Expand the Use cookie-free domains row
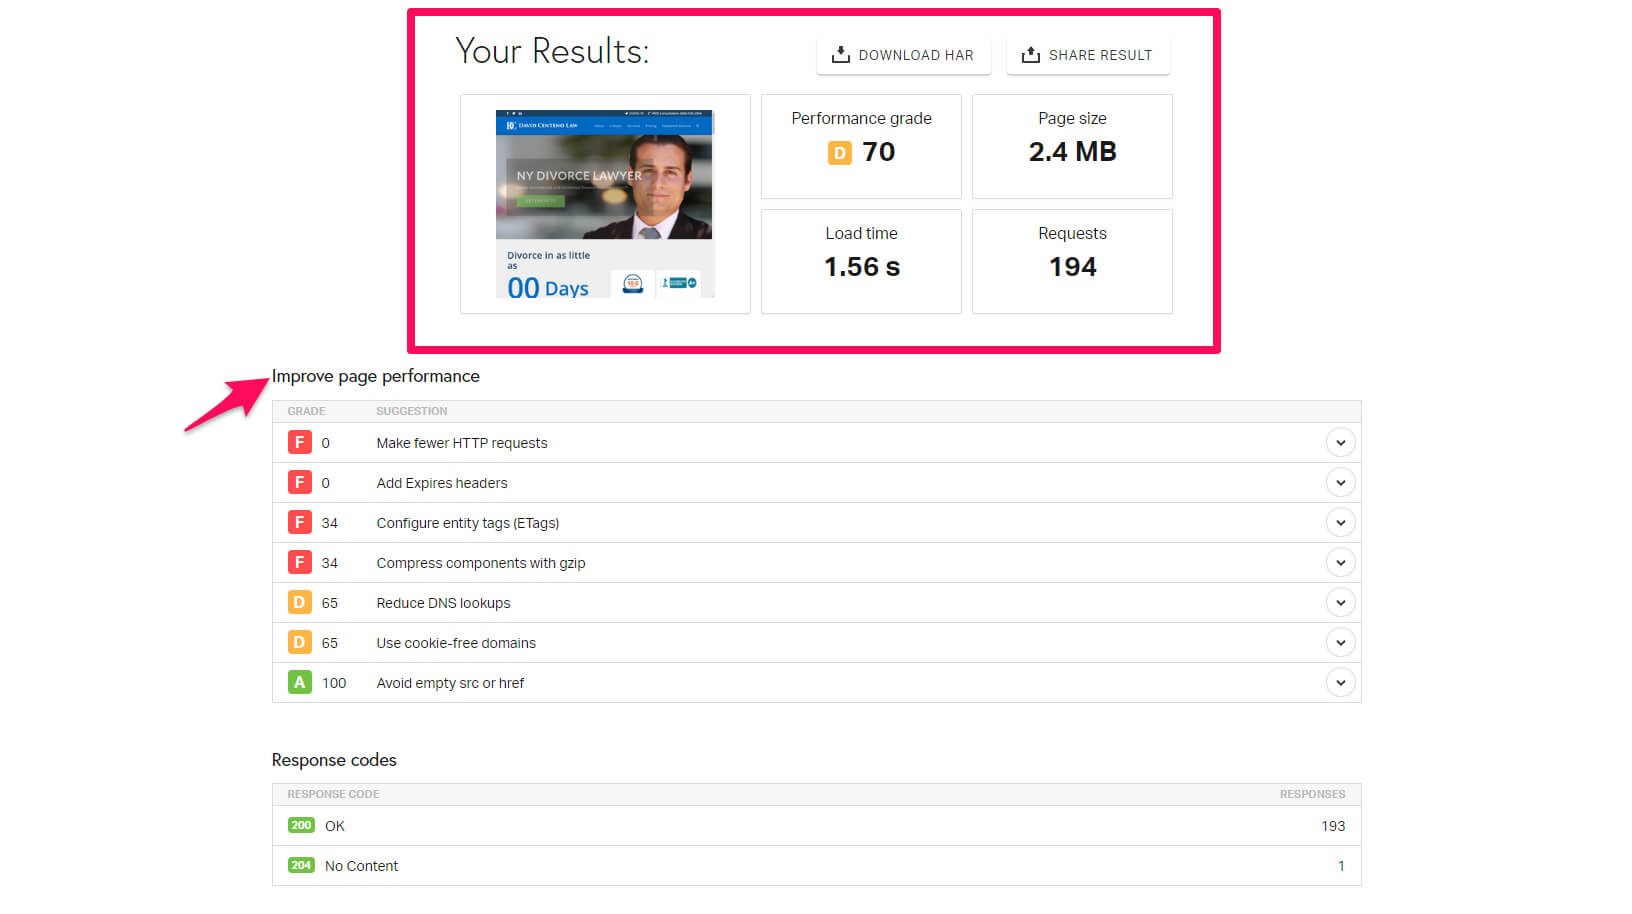 click(1341, 642)
